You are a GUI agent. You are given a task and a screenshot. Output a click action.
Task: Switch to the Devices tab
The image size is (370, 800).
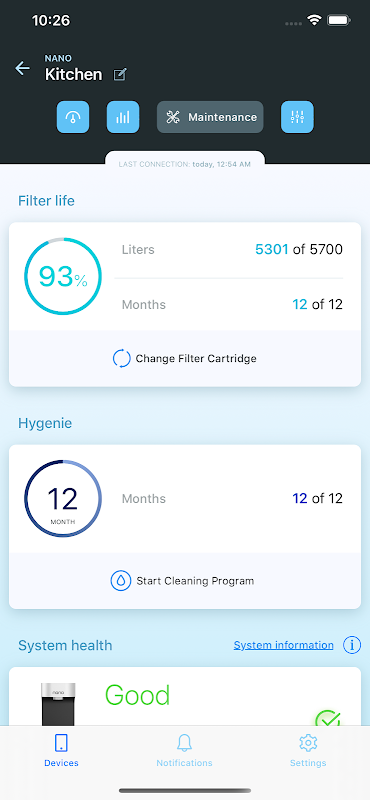(x=61, y=751)
